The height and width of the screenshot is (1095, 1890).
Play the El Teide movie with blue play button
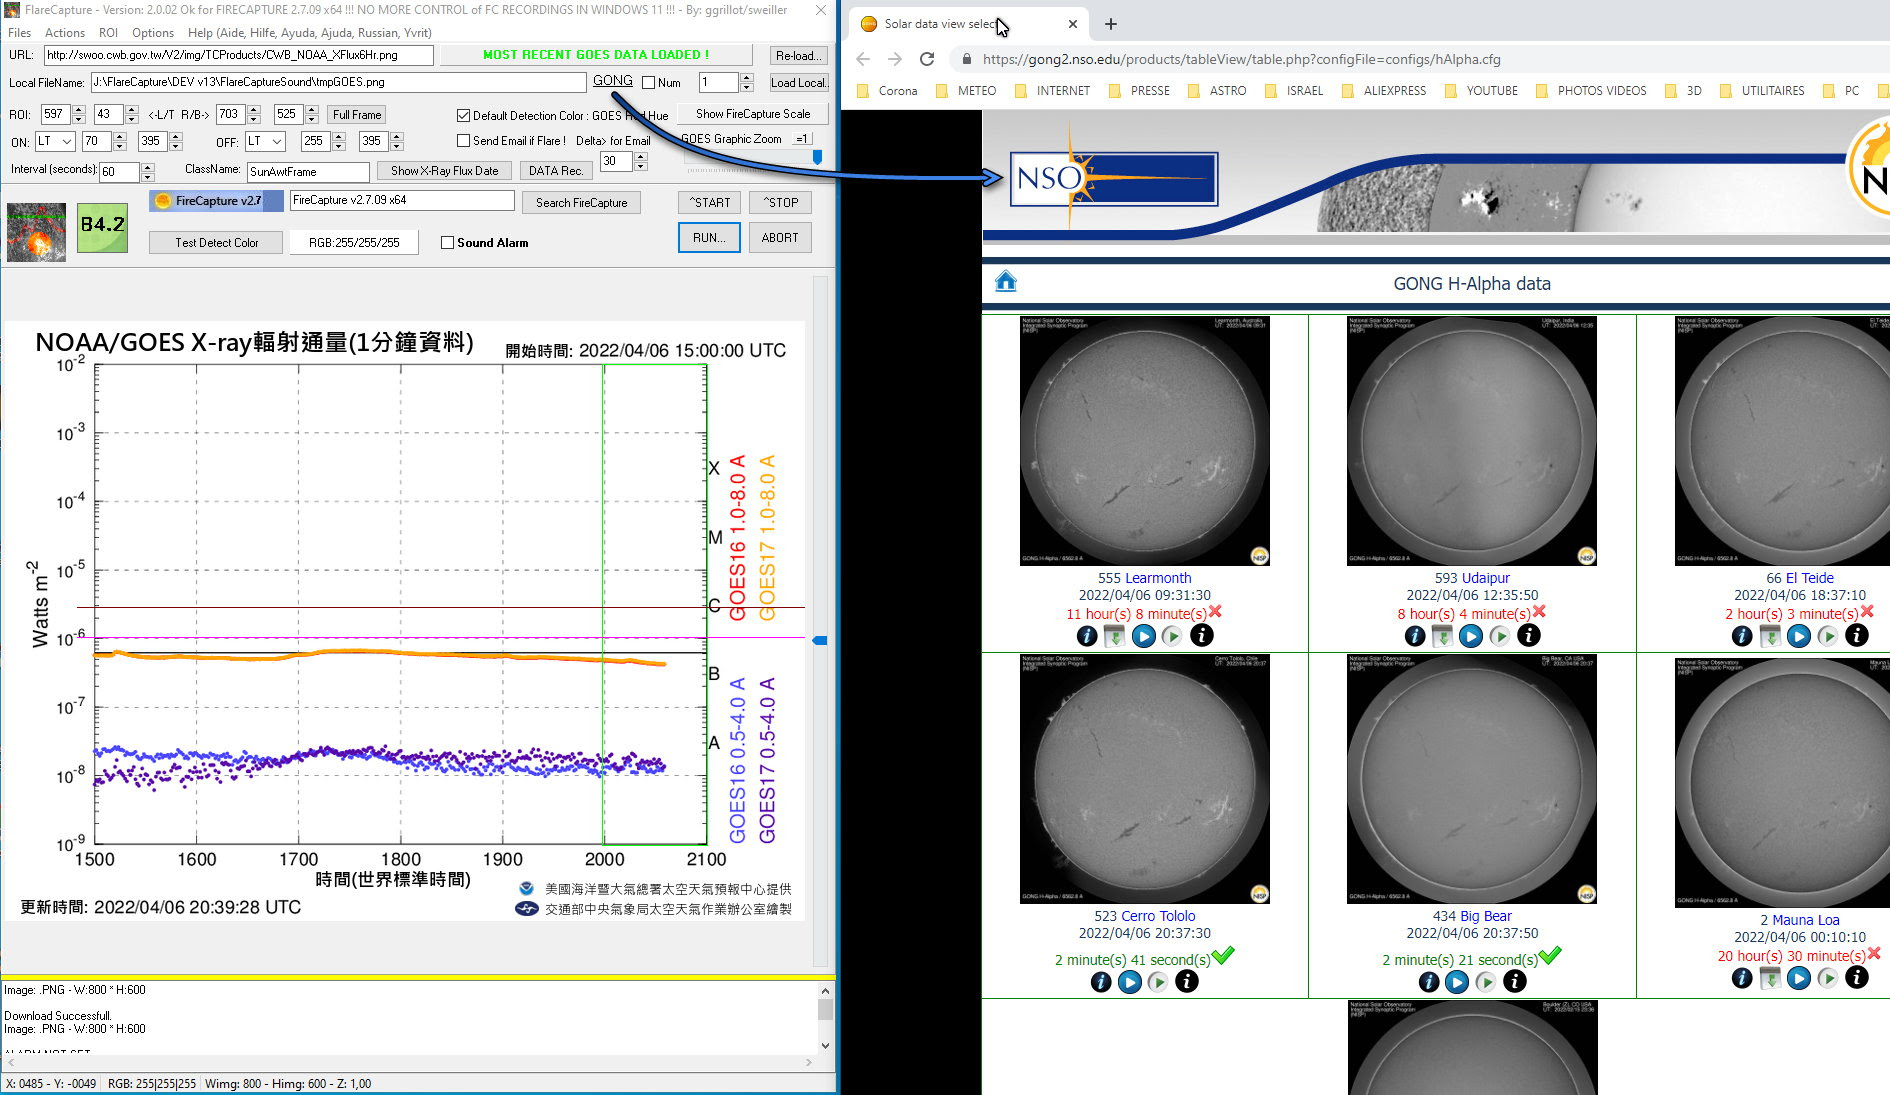click(x=1799, y=636)
